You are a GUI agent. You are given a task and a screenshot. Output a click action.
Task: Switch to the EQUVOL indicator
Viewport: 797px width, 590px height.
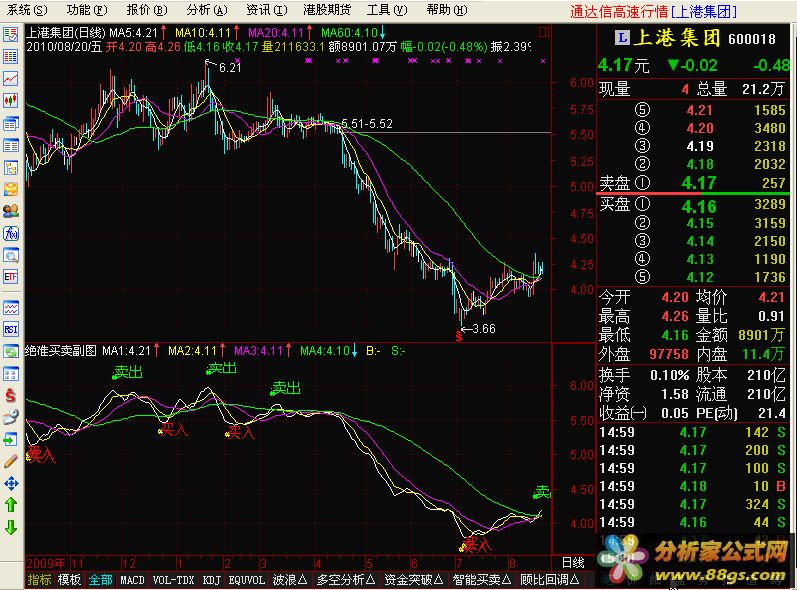(x=247, y=580)
